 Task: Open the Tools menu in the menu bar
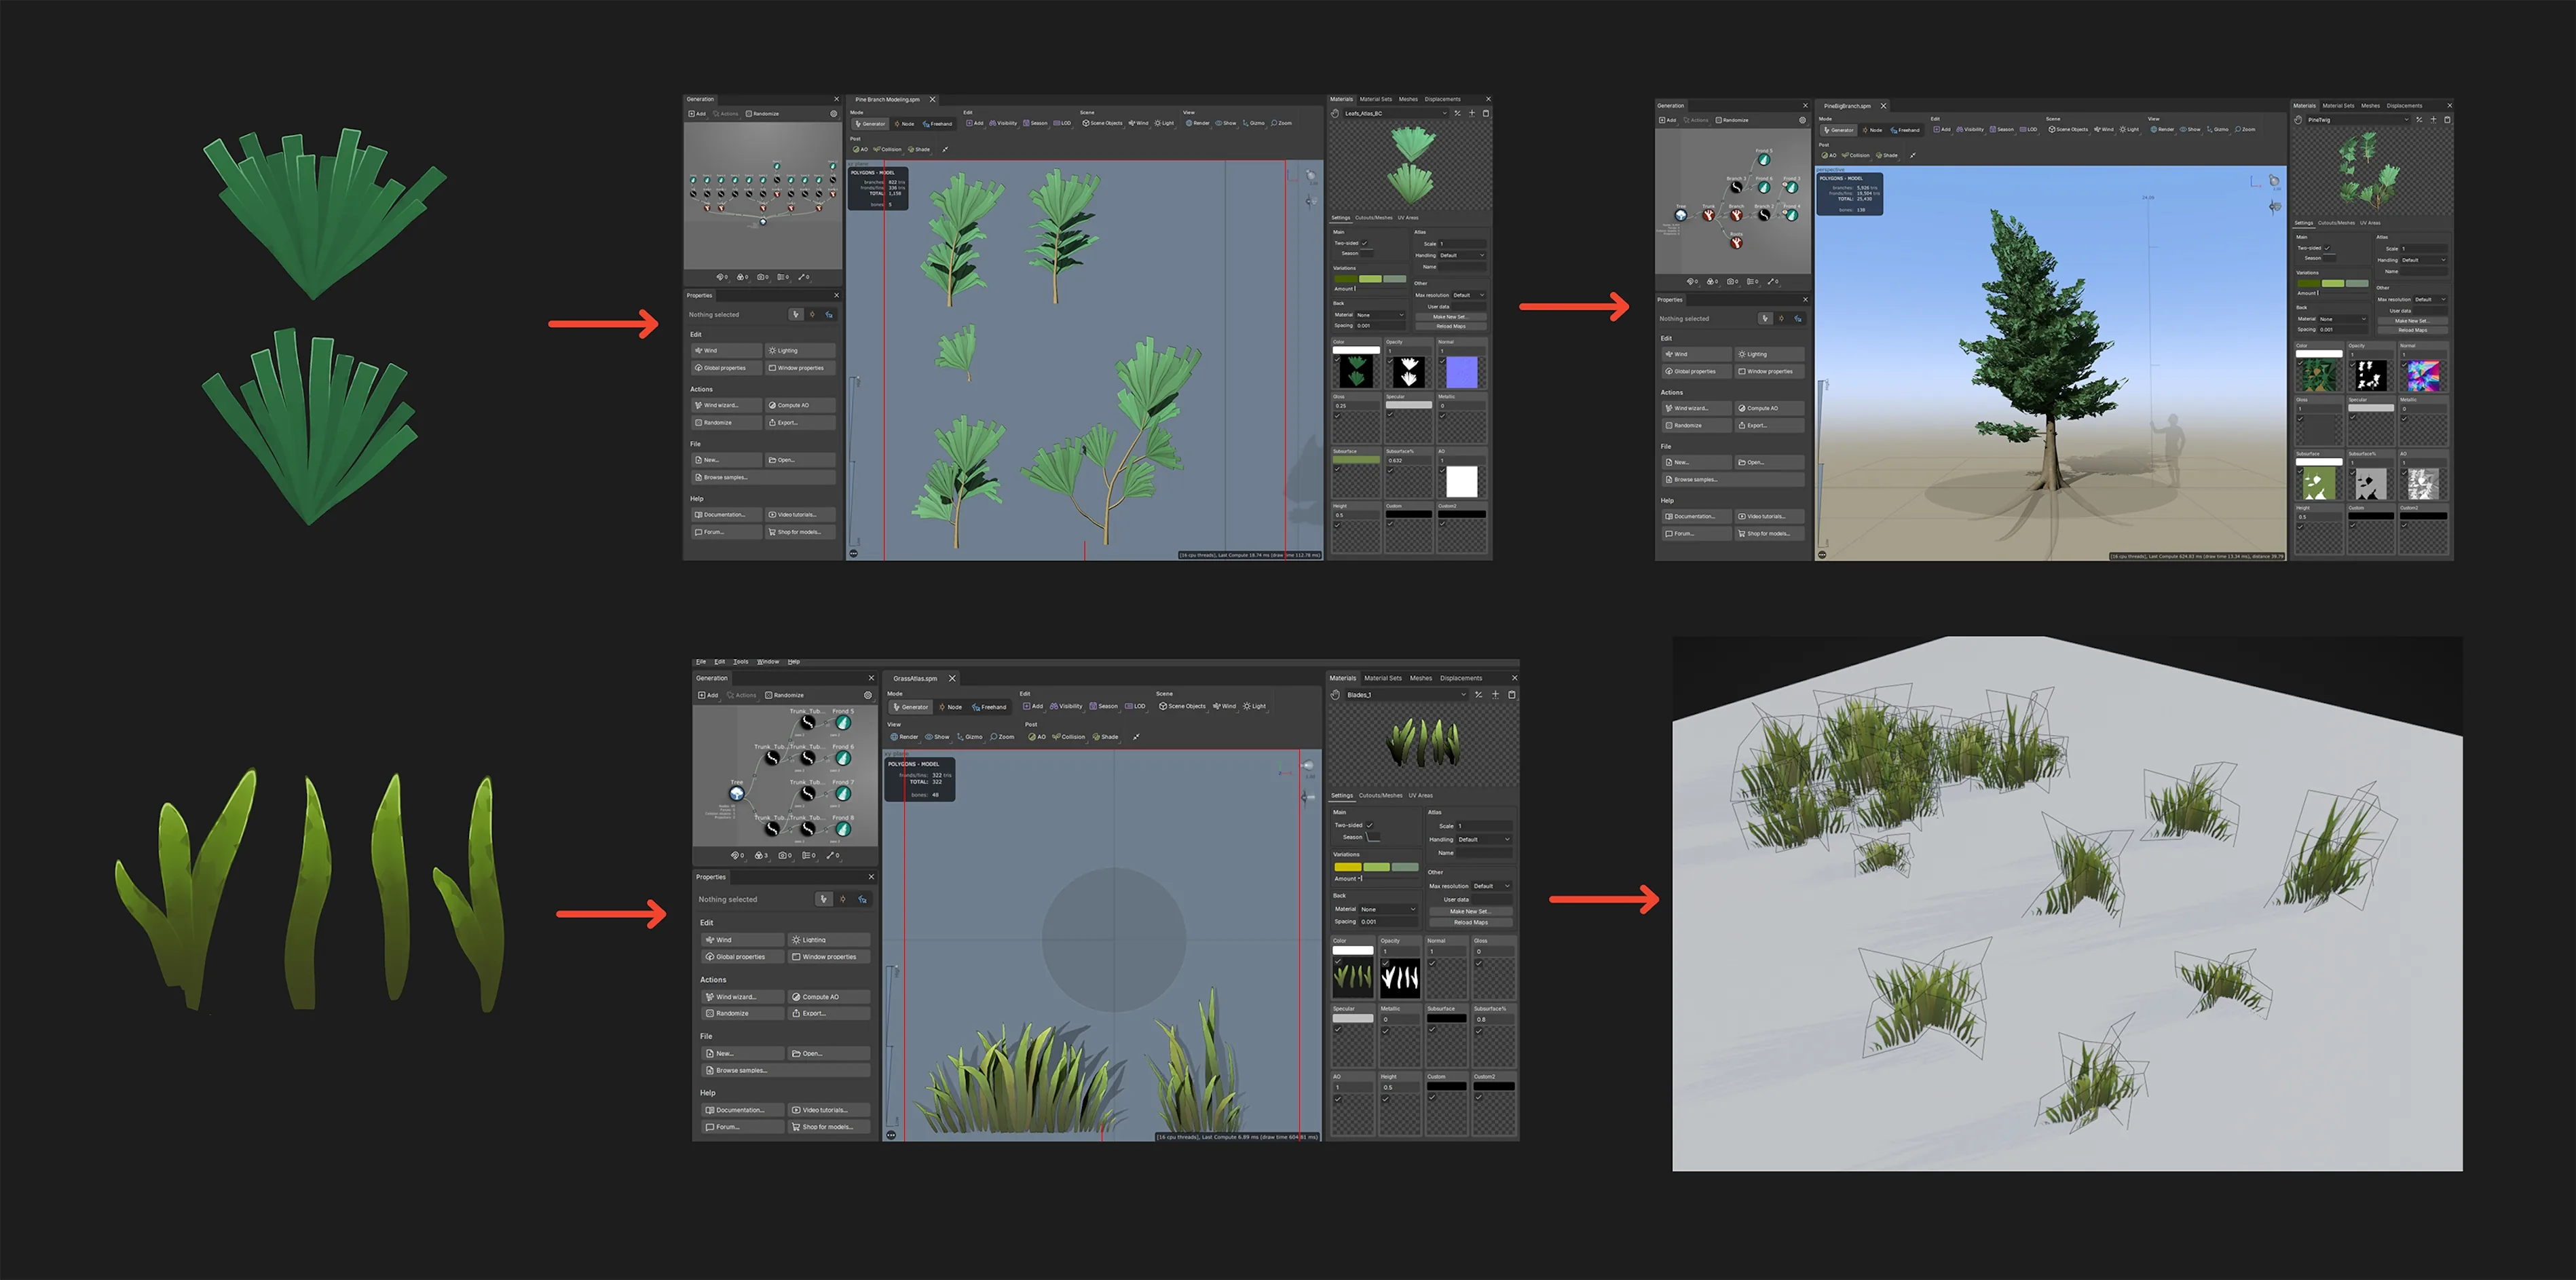tap(740, 662)
